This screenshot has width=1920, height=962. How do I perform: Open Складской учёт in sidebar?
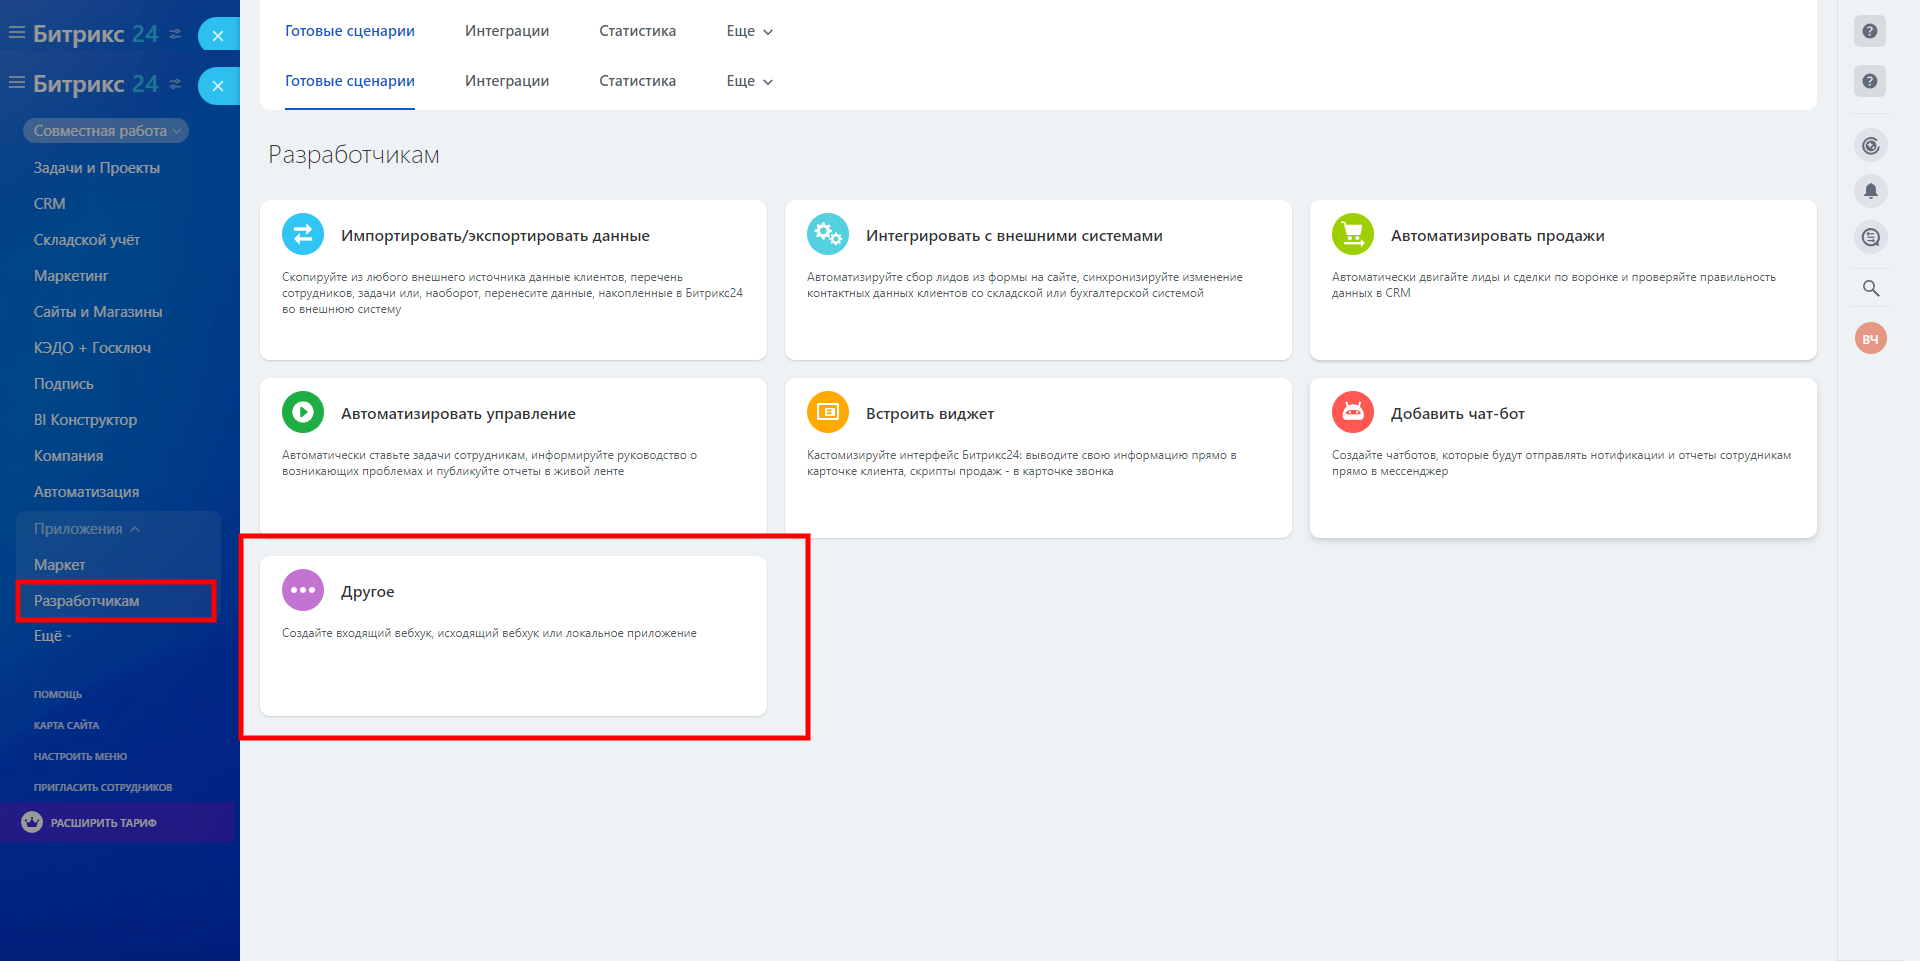point(87,240)
